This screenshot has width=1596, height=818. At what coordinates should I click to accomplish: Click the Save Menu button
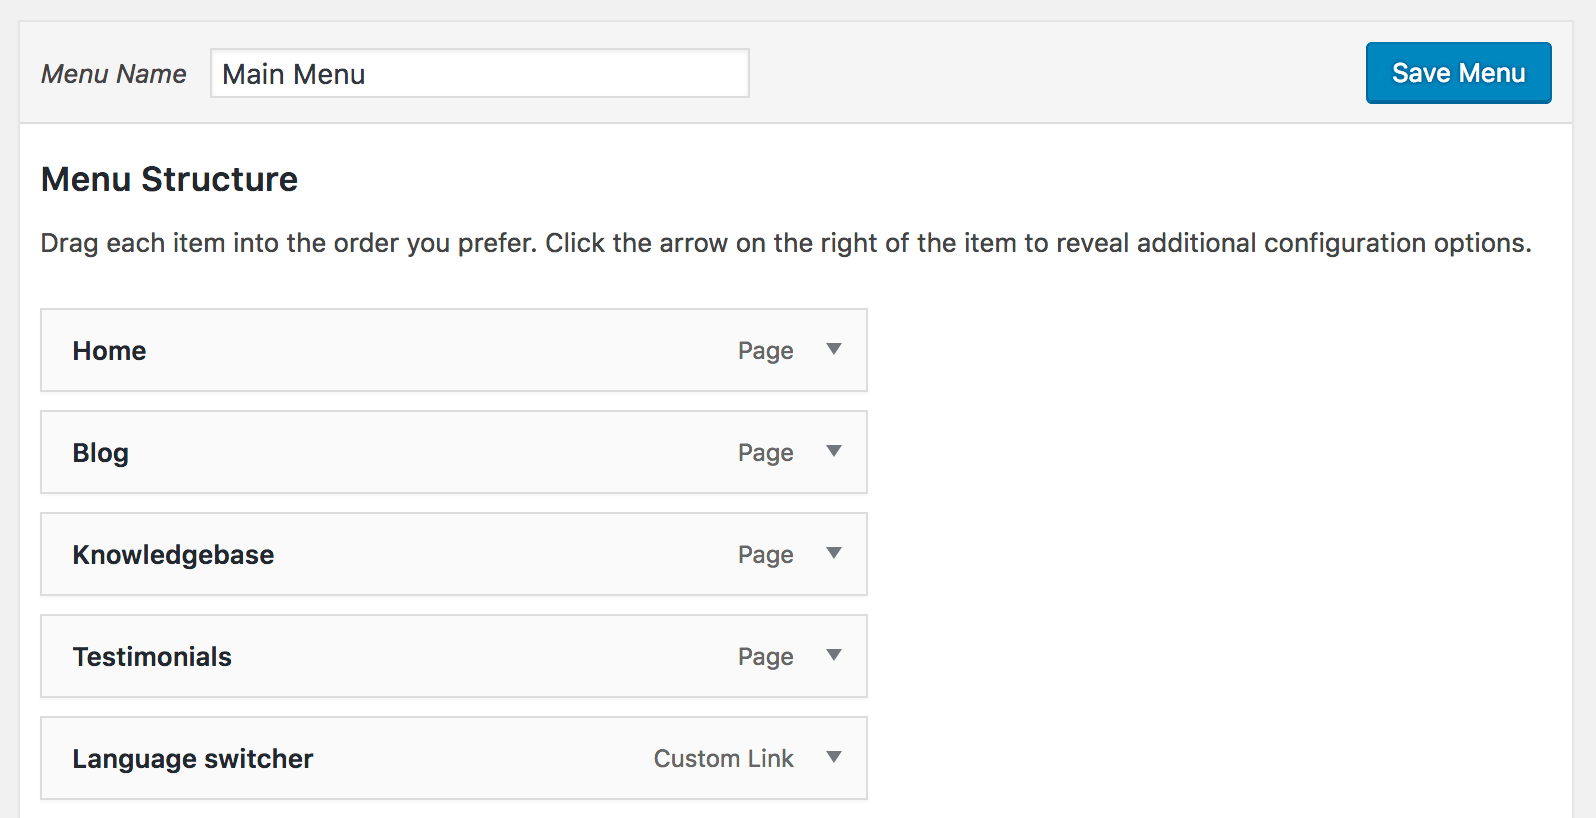(x=1458, y=73)
